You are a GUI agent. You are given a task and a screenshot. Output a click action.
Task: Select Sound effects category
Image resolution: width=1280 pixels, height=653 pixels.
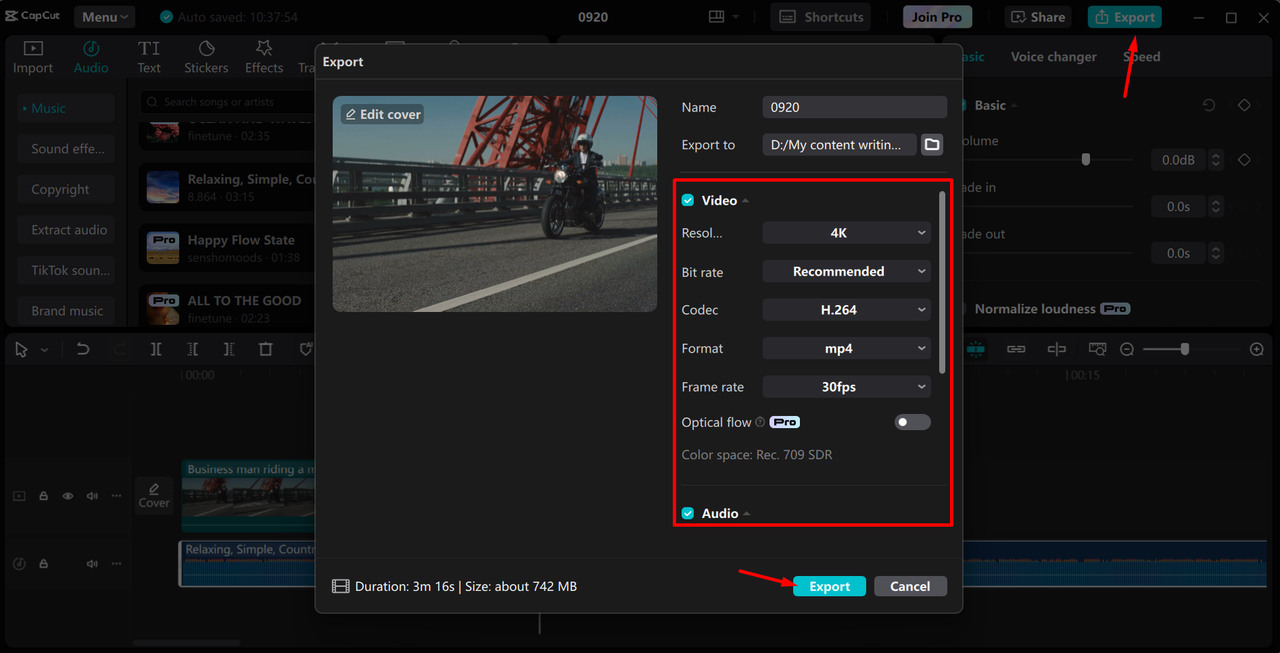click(x=65, y=149)
